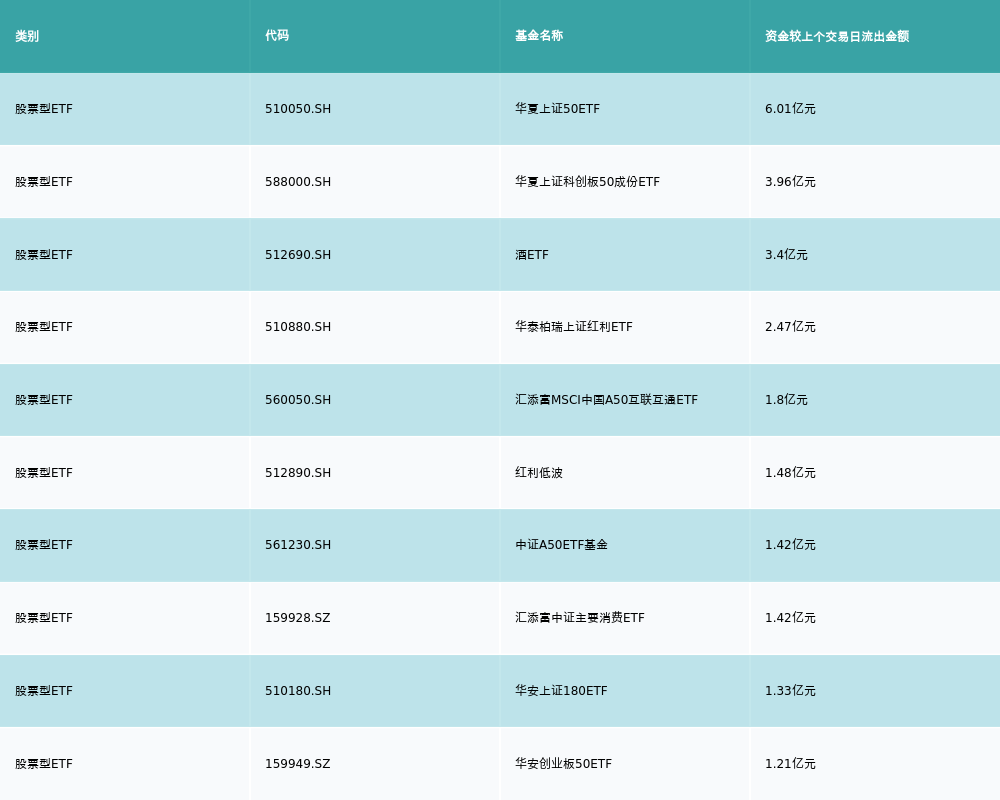Select fund name 华夏上证50ETF
Image resolution: width=1000 pixels, height=800 pixels.
[x=557, y=109]
